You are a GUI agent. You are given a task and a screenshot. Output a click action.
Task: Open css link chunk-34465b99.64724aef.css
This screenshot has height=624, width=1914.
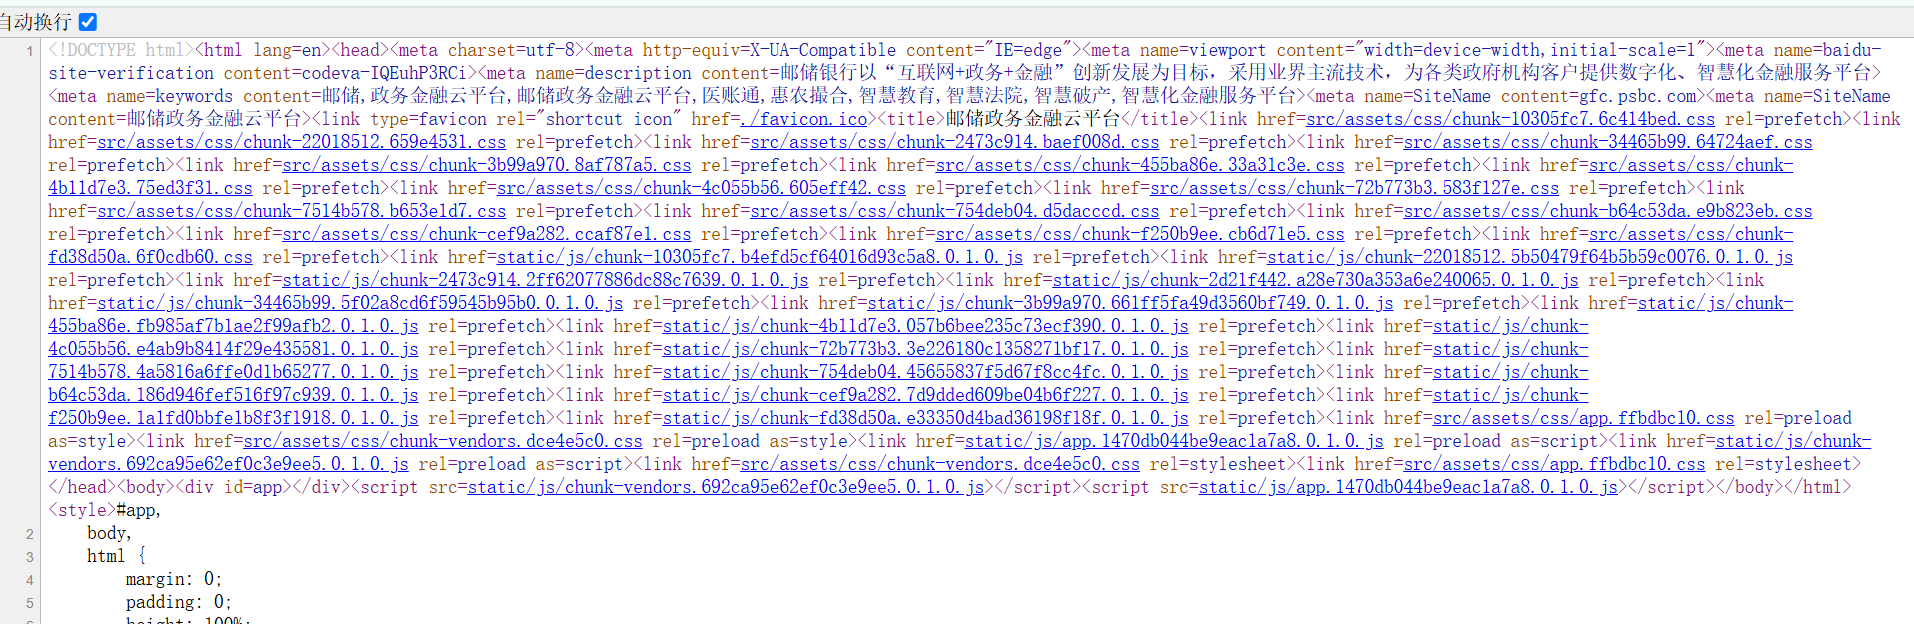[1608, 142]
